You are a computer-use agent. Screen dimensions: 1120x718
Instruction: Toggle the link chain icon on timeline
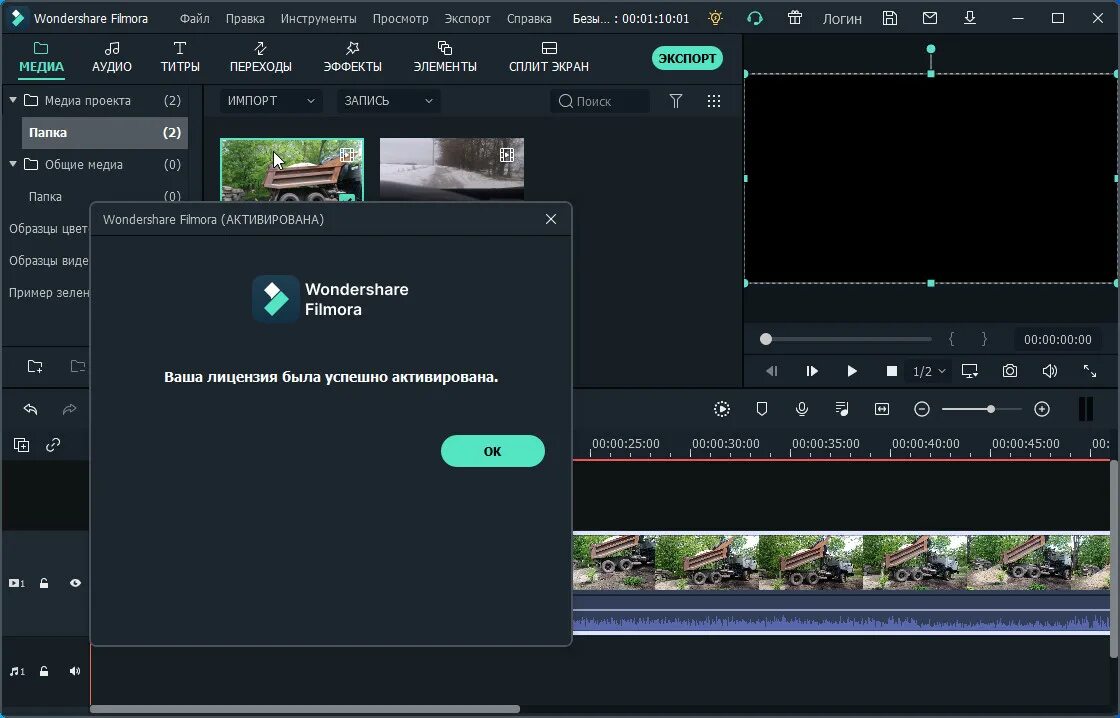tap(53, 445)
